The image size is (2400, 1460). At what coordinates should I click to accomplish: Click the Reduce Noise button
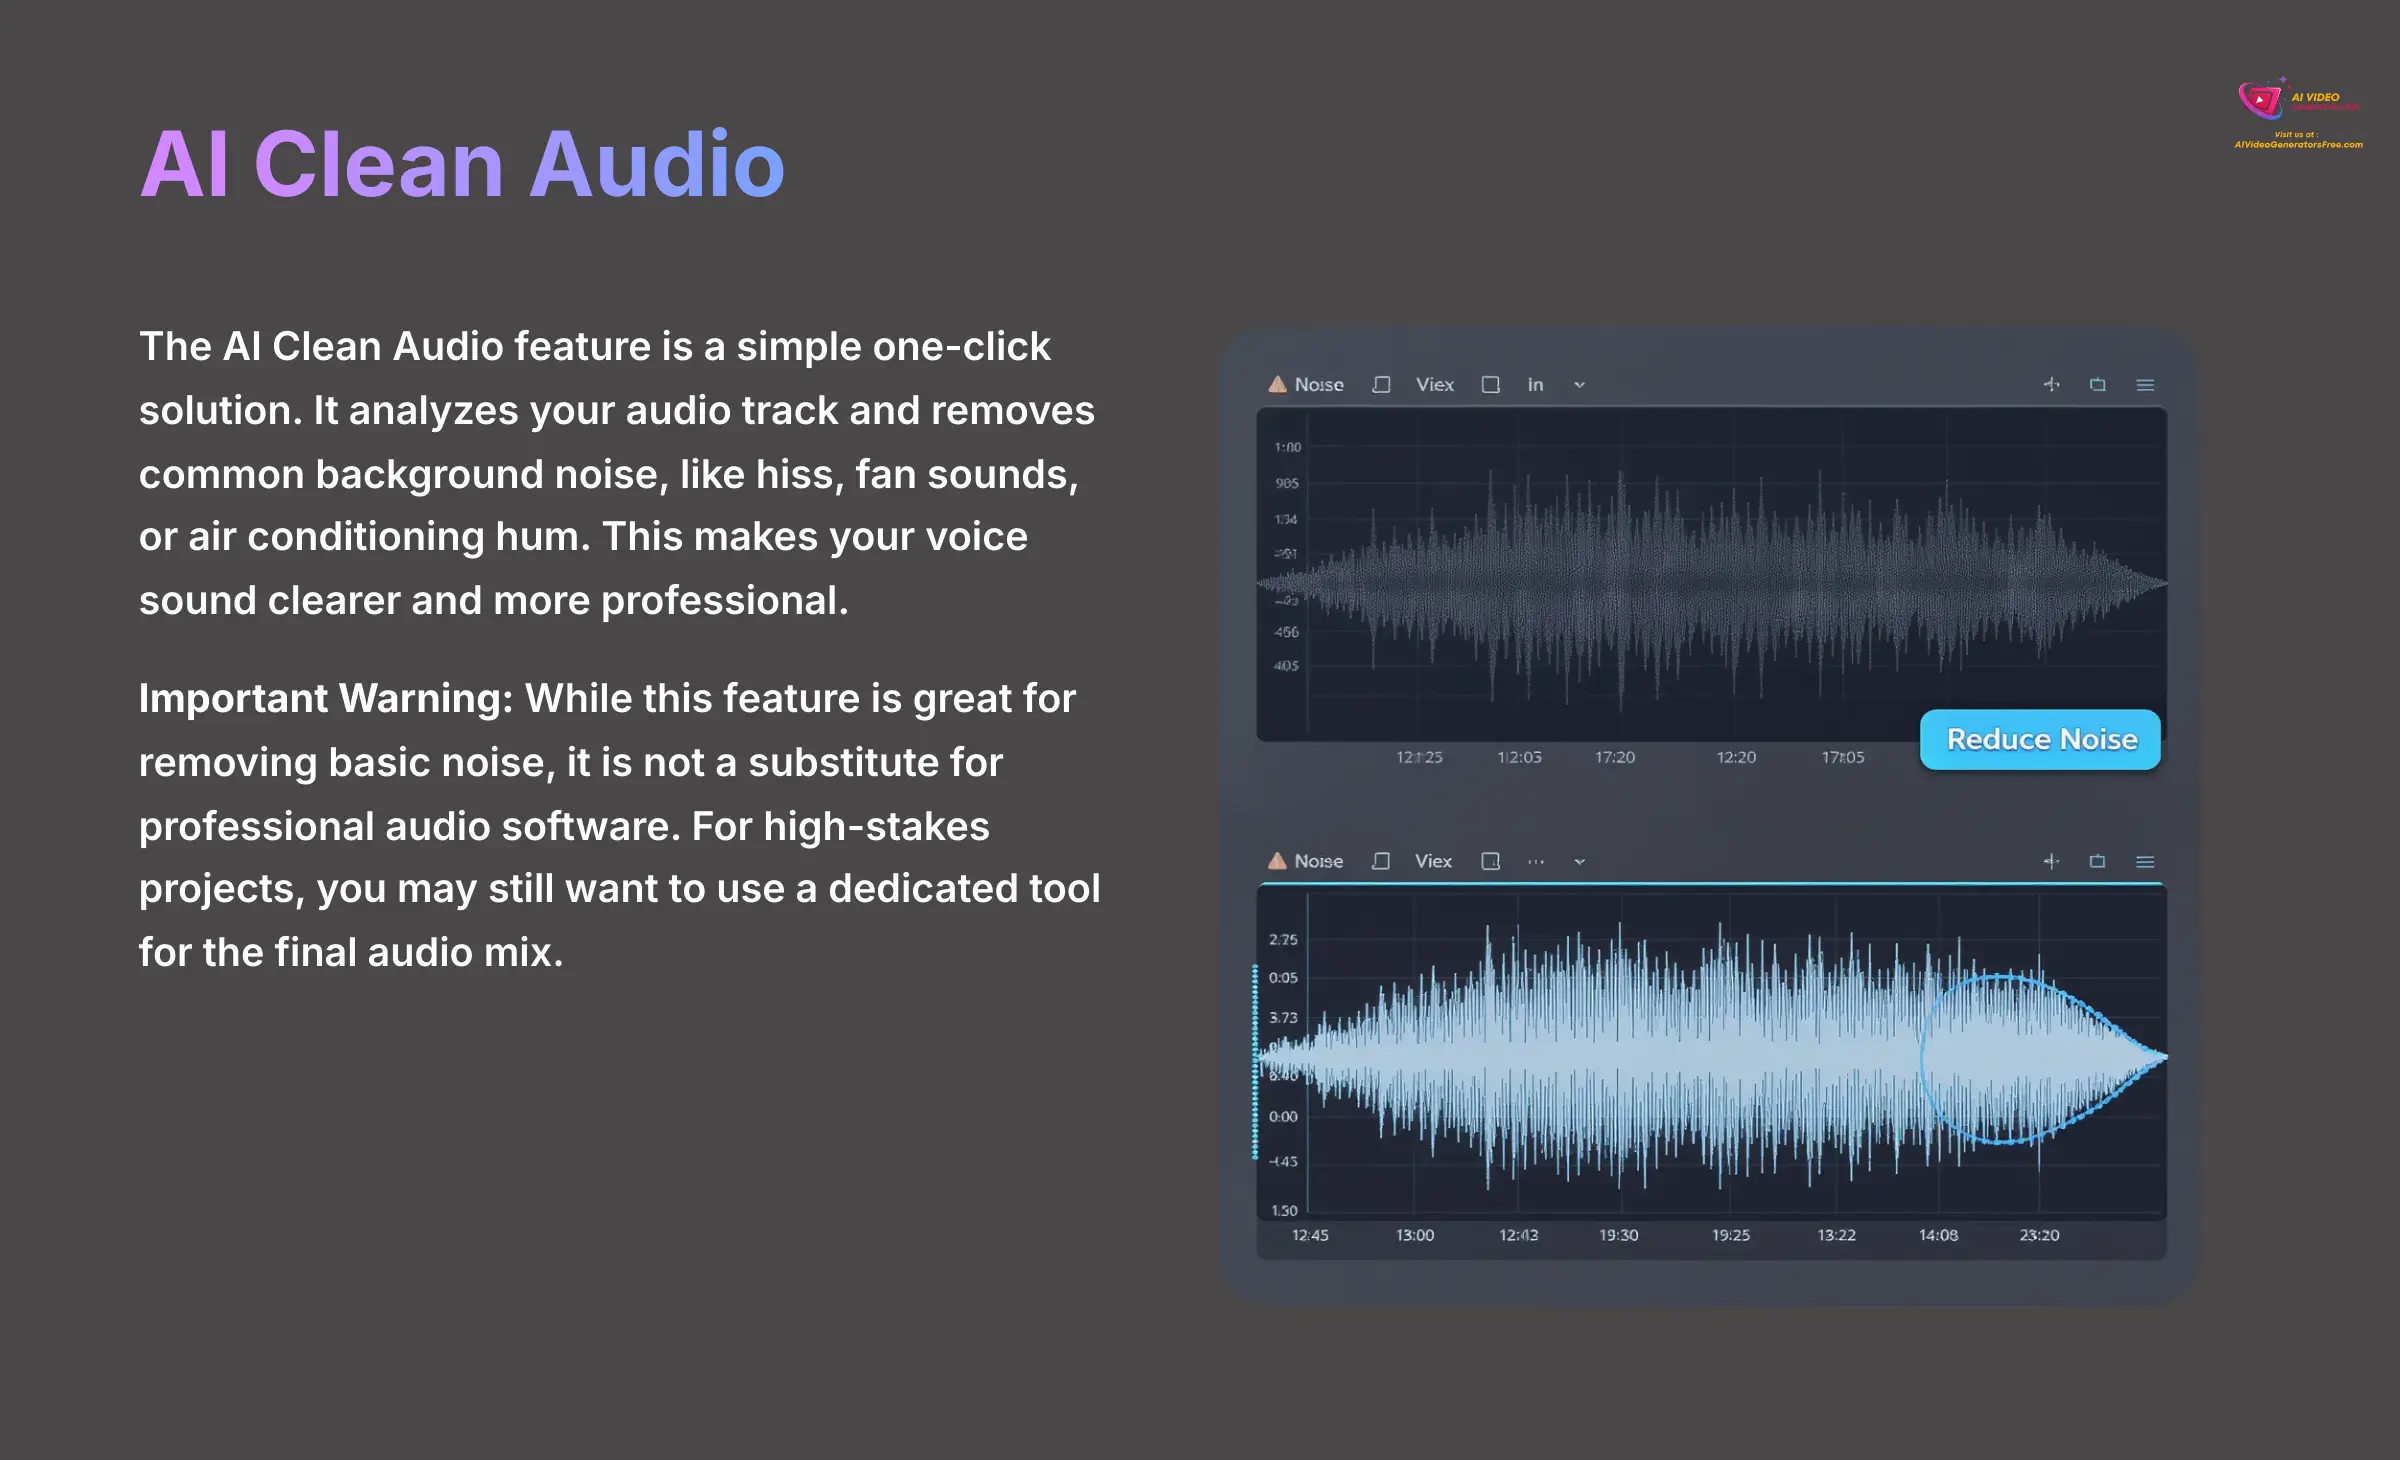point(2040,739)
